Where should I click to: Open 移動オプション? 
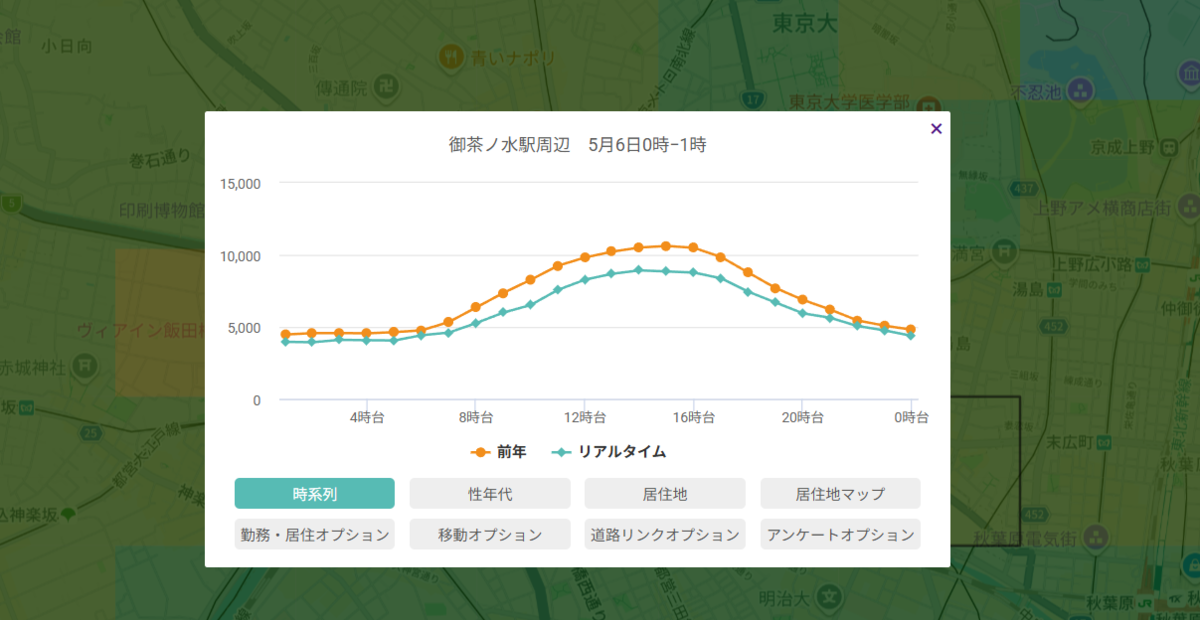click(490, 534)
